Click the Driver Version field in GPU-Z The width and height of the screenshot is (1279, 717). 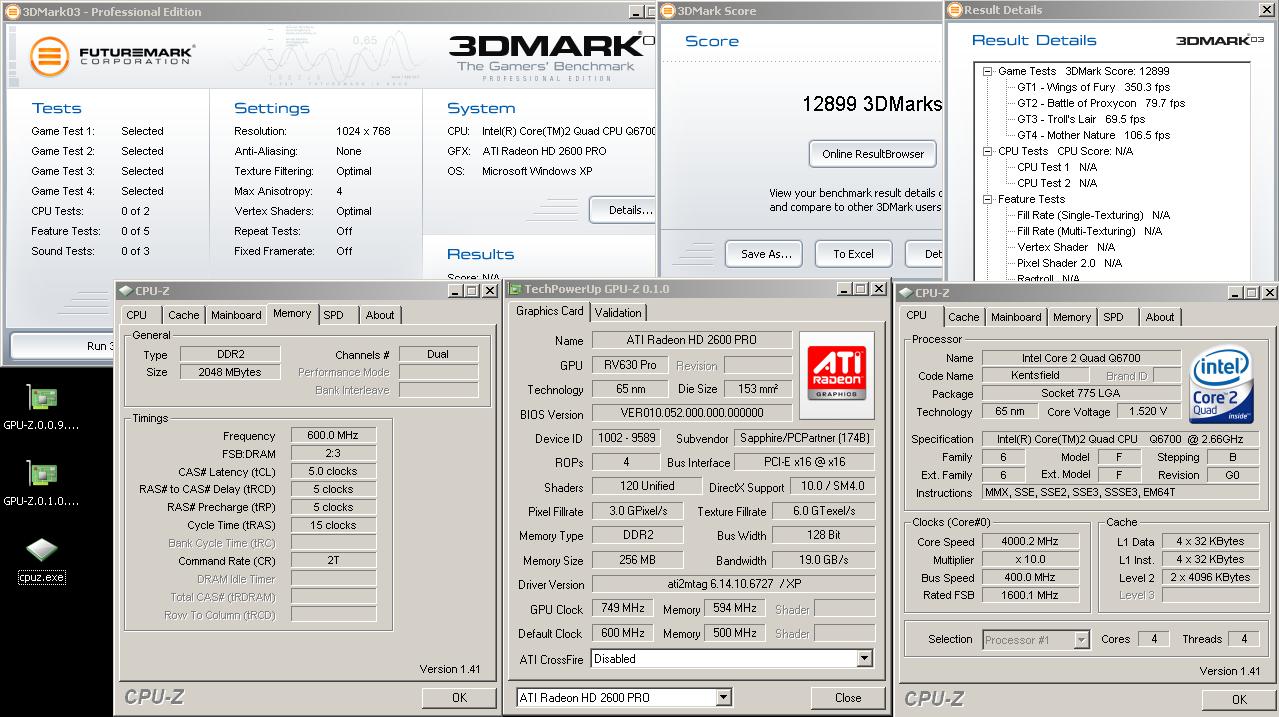point(733,584)
